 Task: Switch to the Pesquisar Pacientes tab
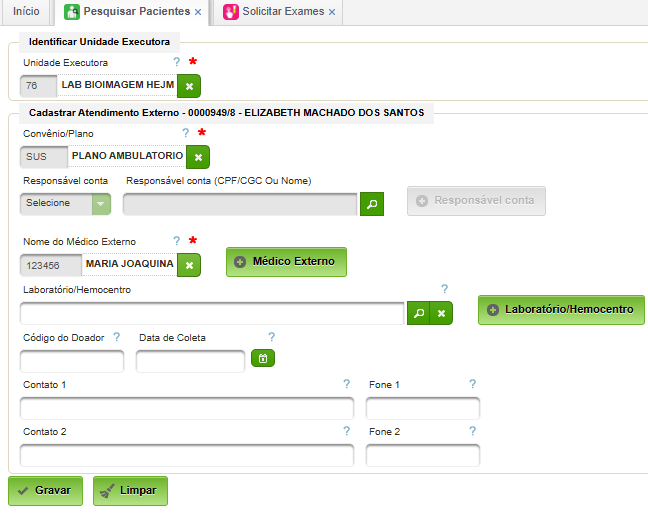tap(132, 12)
